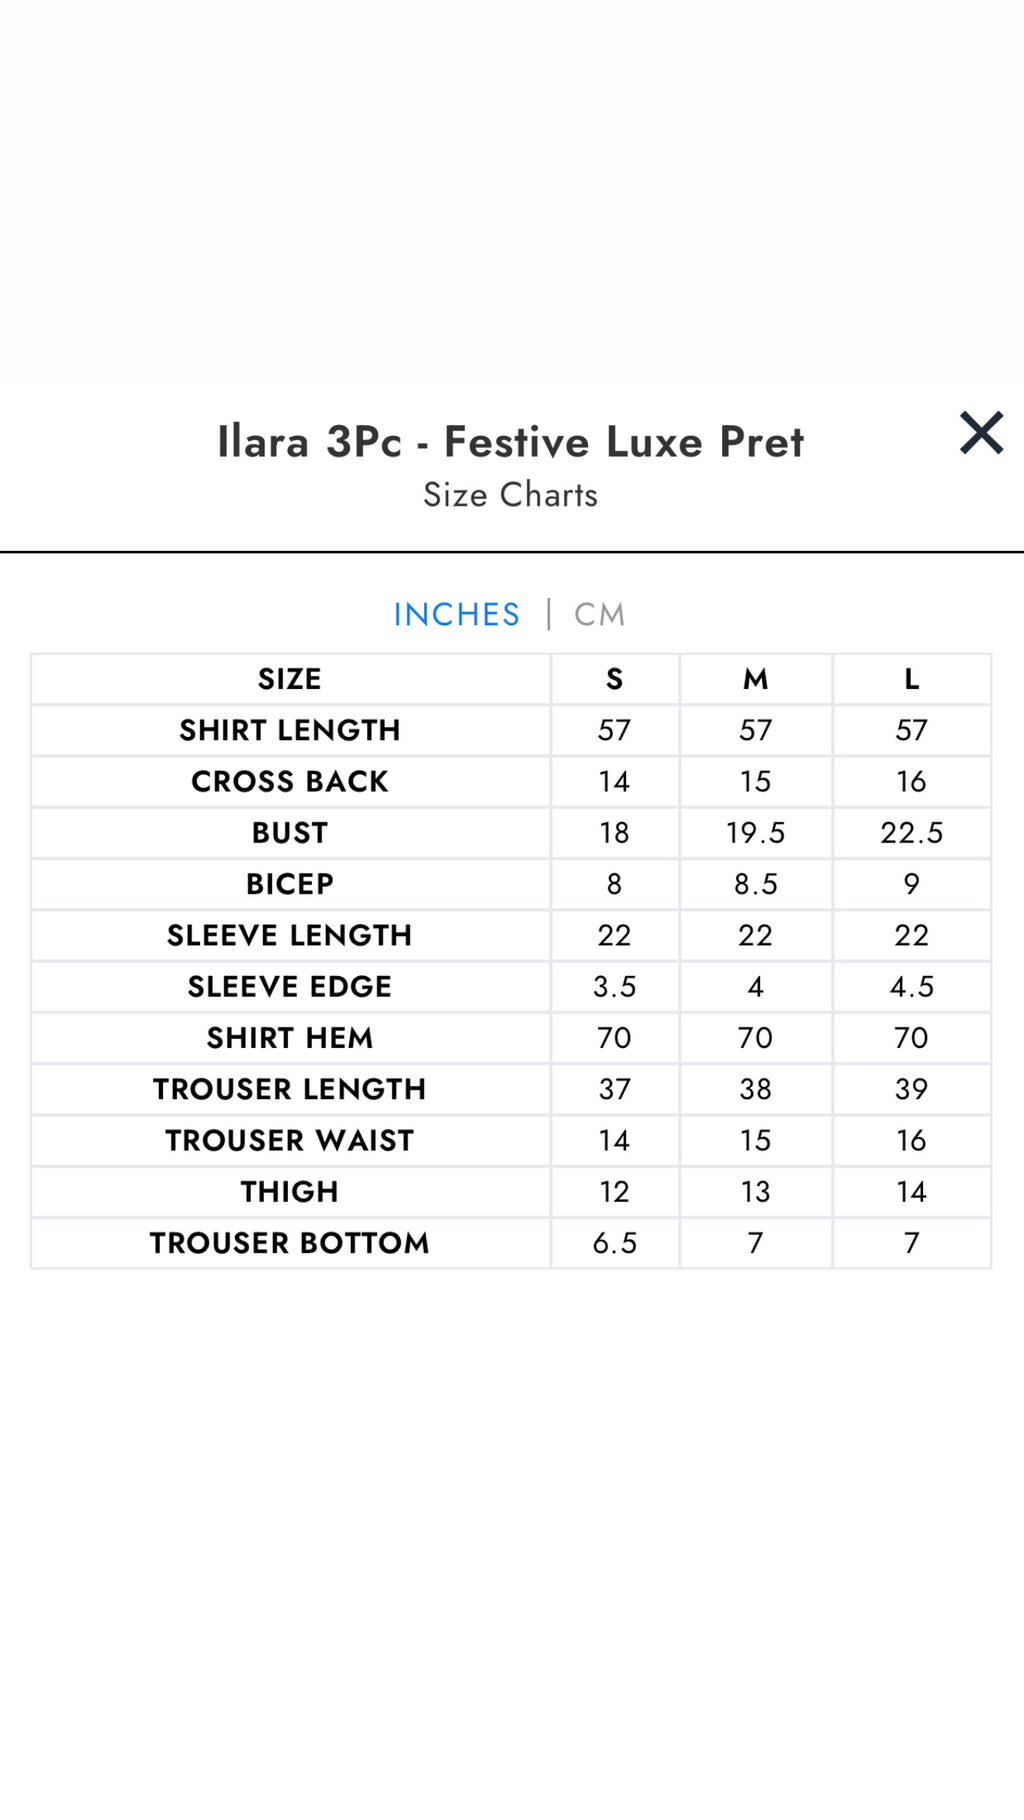Switch units to CM
This screenshot has height=1820, width=1024.
click(x=598, y=613)
